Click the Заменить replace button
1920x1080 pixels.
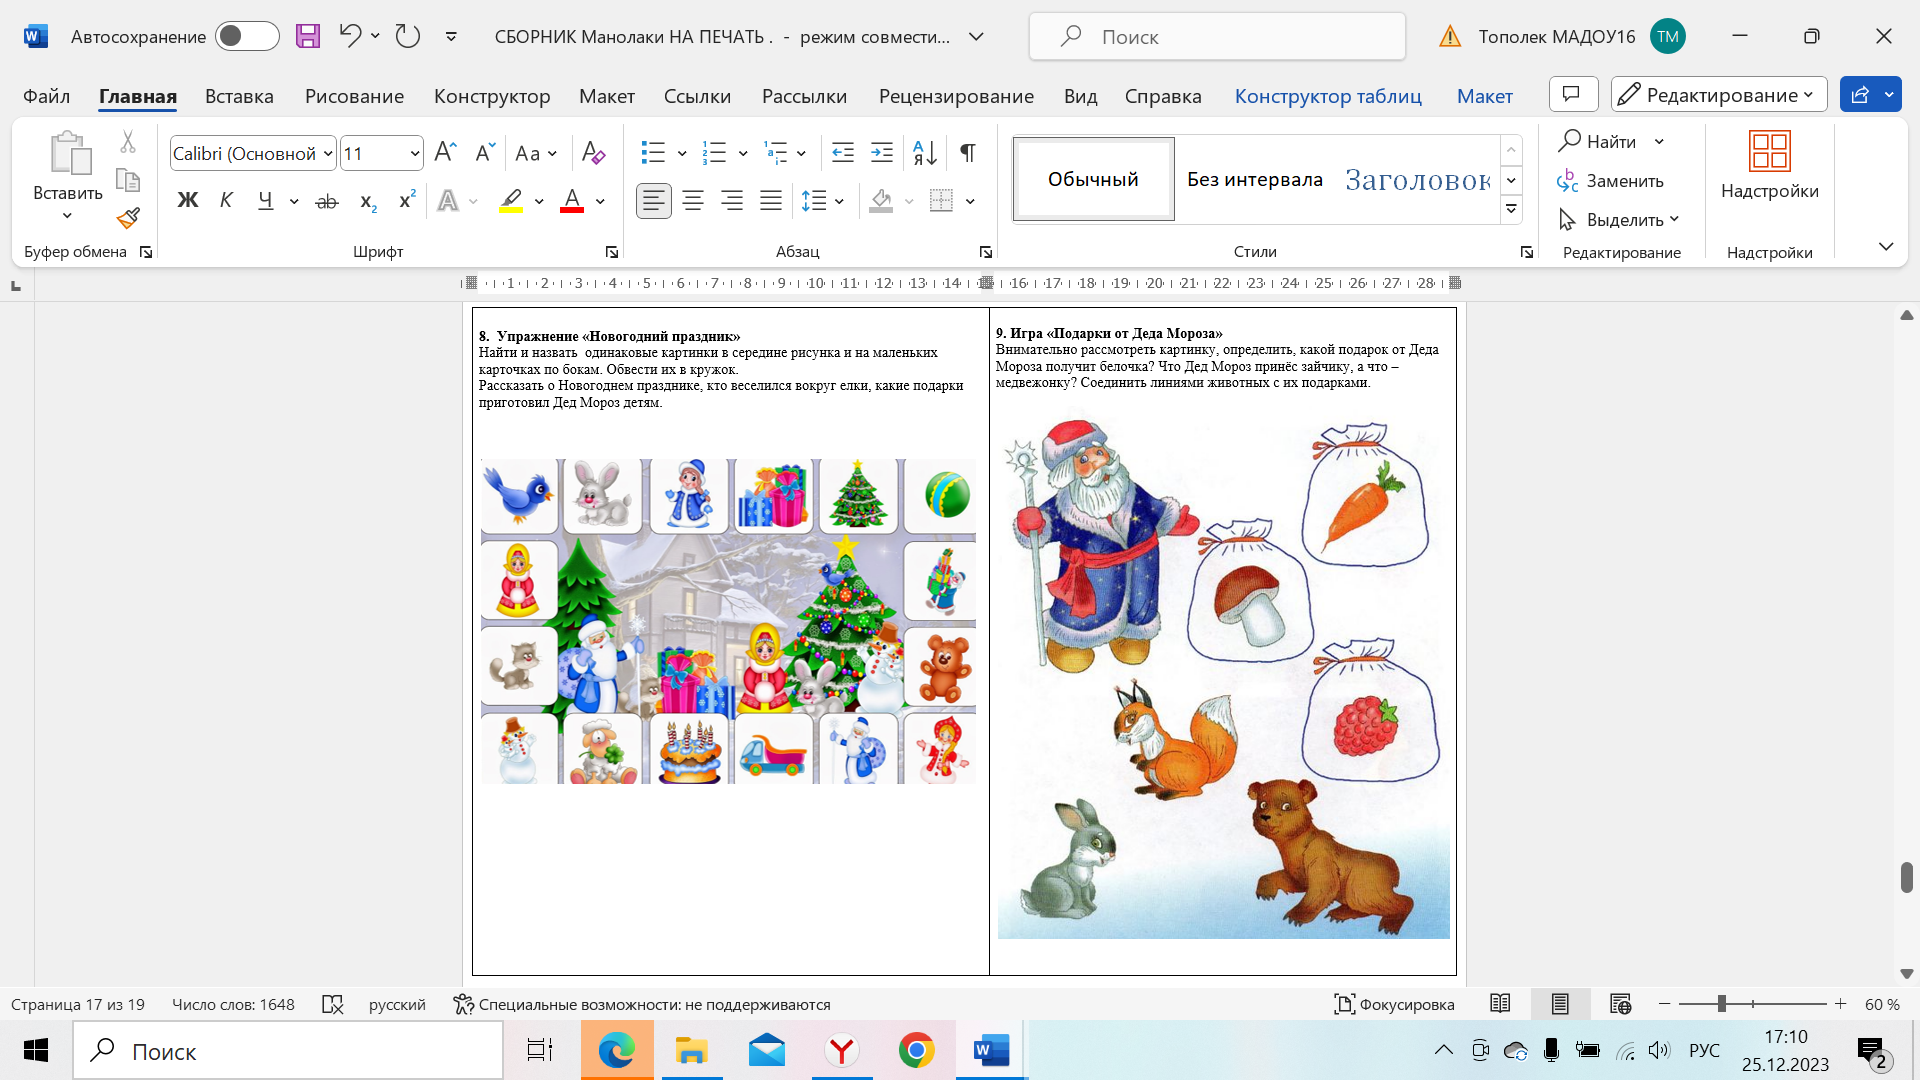1611,181
